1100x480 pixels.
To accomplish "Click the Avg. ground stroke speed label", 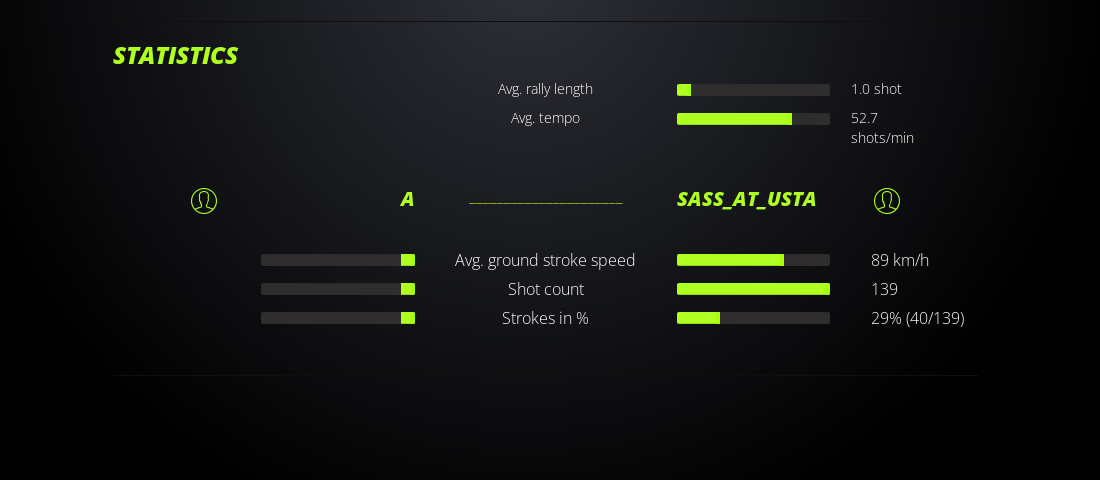I will [x=545, y=260].
